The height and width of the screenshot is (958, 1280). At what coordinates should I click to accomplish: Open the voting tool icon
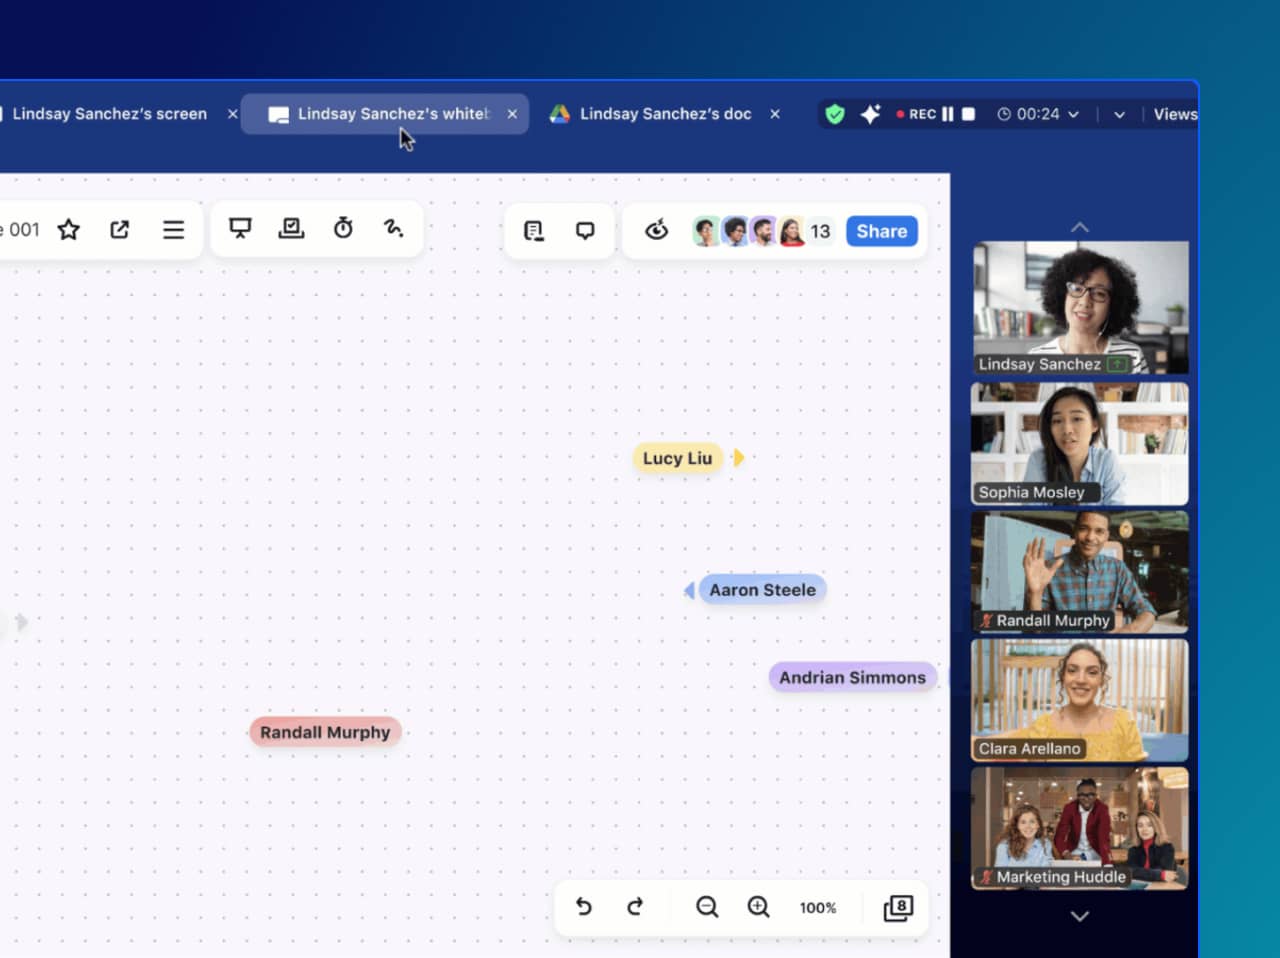(x=291, y=229)
